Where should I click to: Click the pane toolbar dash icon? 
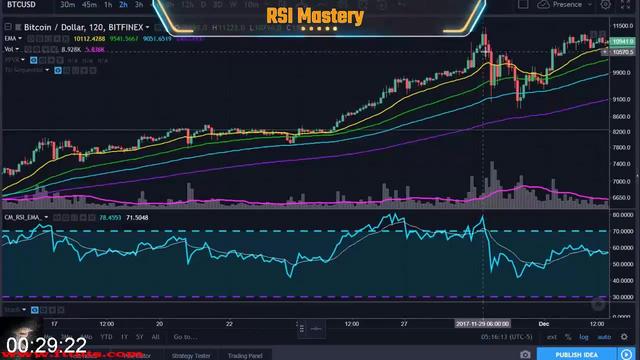[x=316, y=329]
